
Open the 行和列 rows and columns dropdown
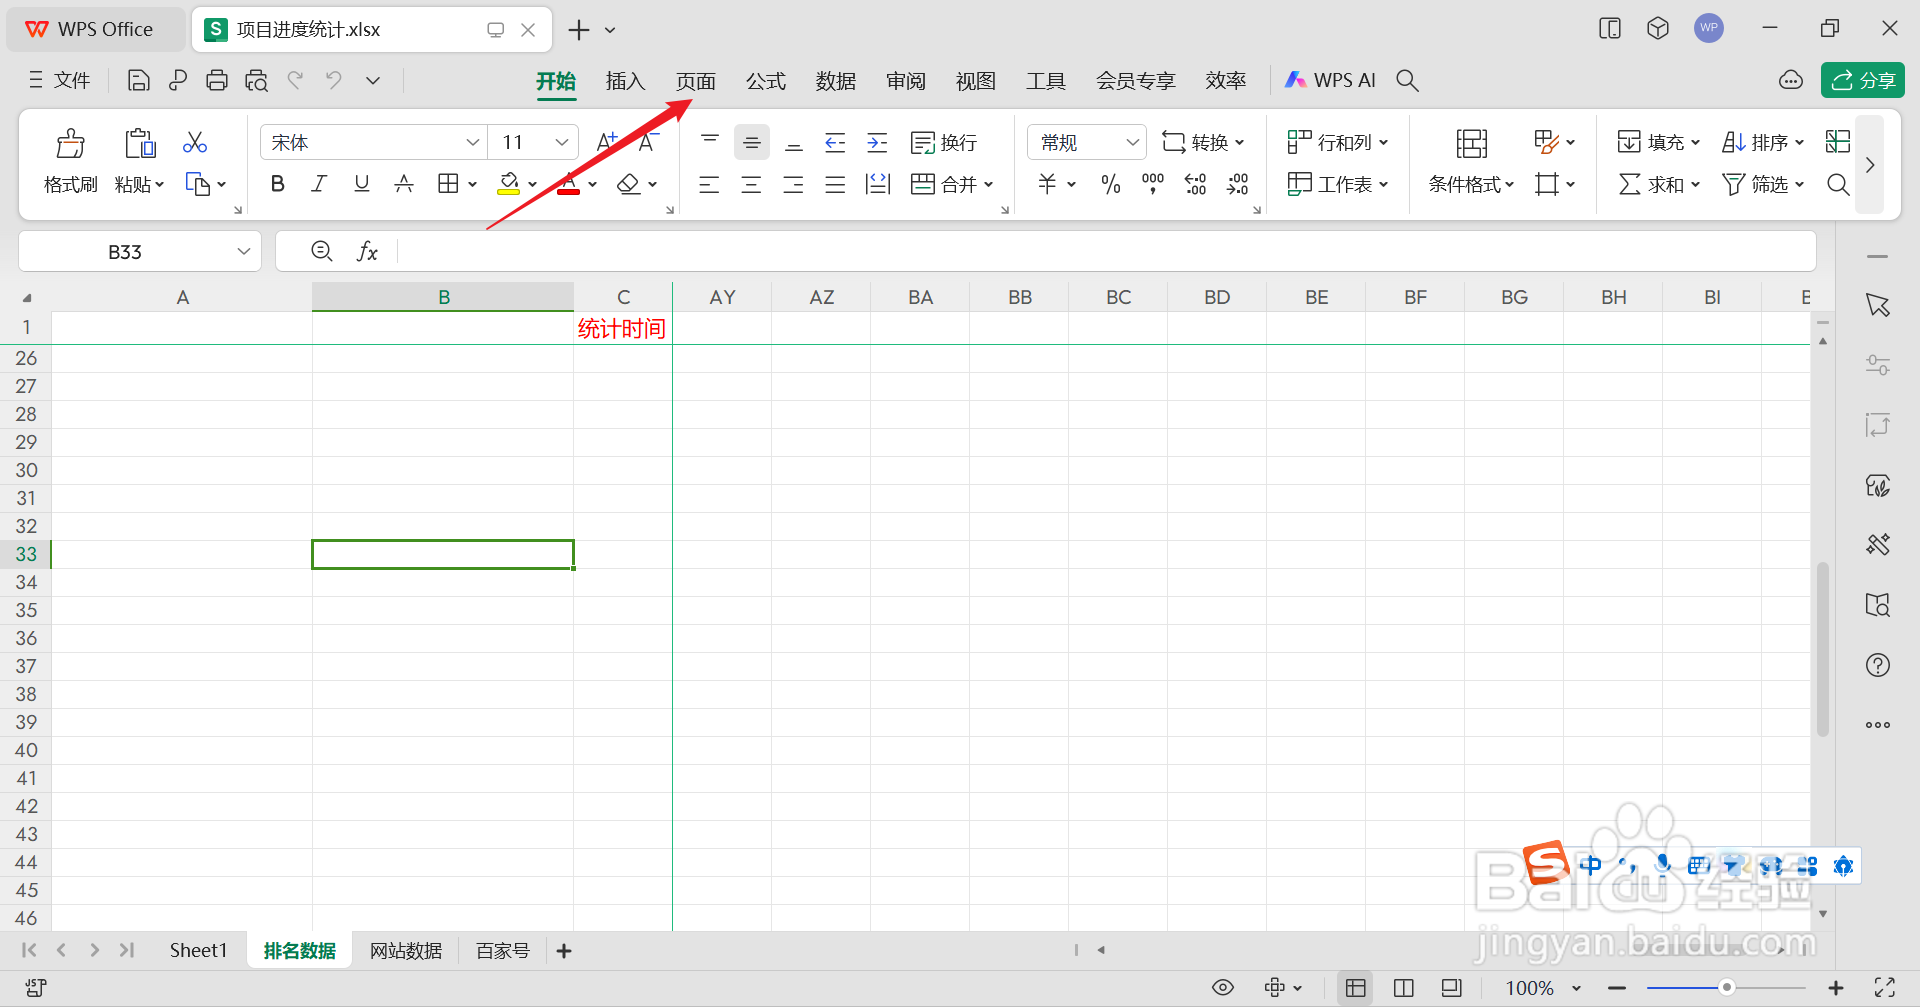click(x=1338, y=143)
